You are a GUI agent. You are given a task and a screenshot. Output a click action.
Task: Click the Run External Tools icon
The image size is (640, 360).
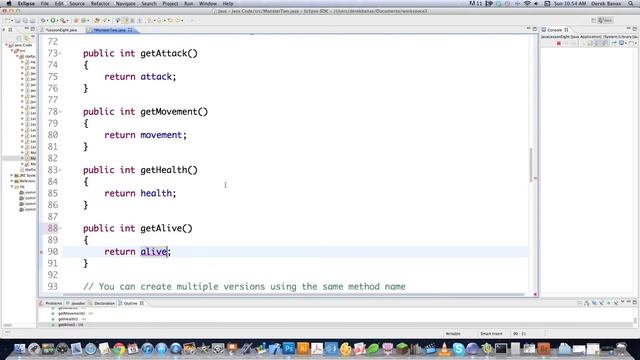63,20
